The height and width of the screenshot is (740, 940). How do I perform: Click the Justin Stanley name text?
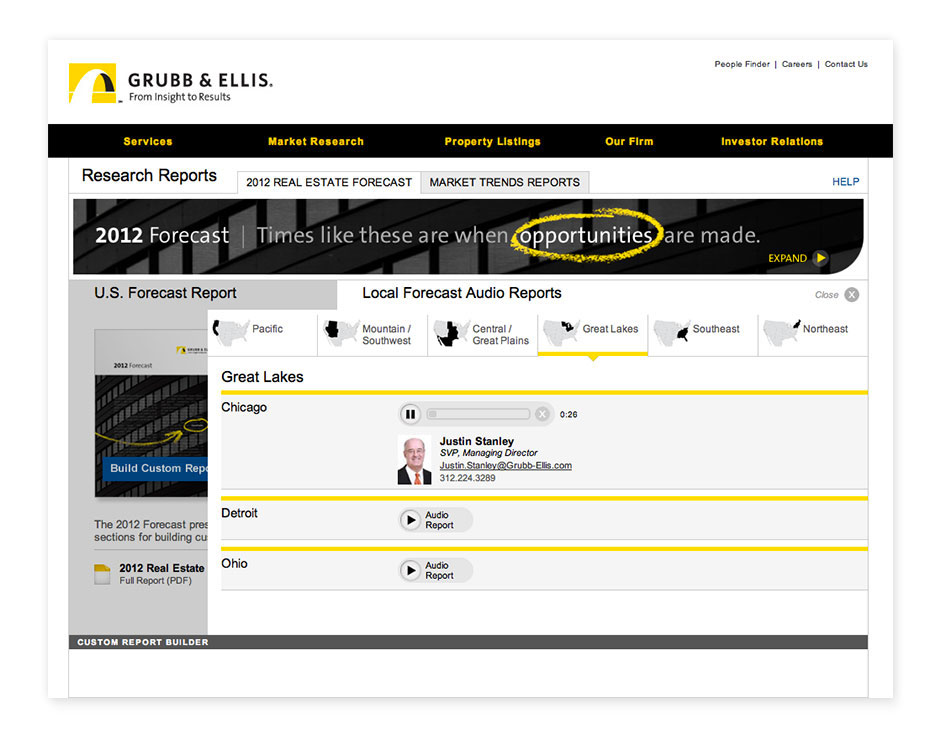coord(477,441)
